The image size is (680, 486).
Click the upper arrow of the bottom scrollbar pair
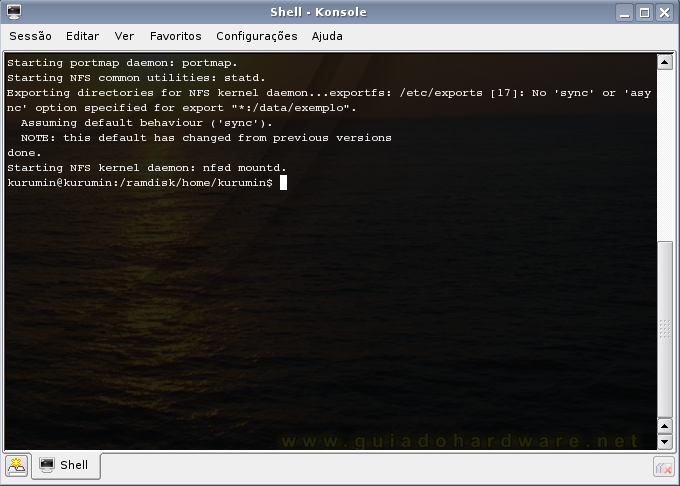665,426
